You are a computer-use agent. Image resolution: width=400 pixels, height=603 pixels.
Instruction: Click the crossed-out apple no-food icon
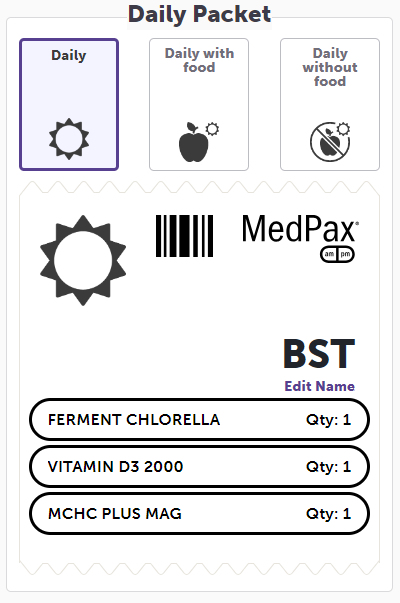[330, 142]
